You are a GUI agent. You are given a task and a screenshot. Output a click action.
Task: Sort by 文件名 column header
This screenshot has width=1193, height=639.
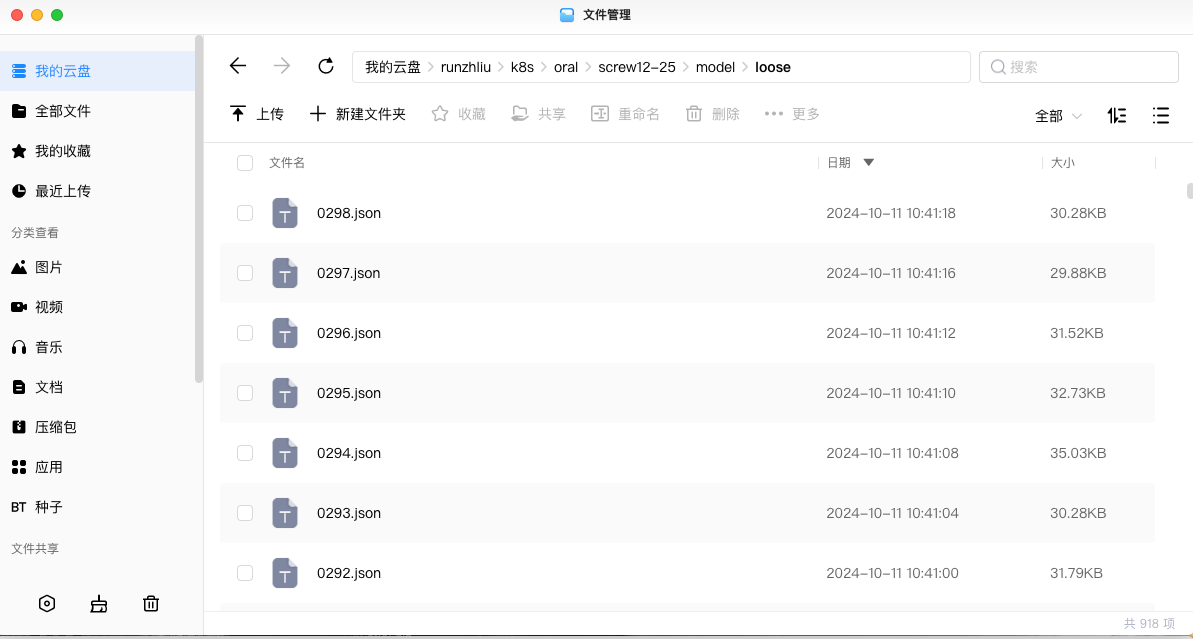point(287,163)
